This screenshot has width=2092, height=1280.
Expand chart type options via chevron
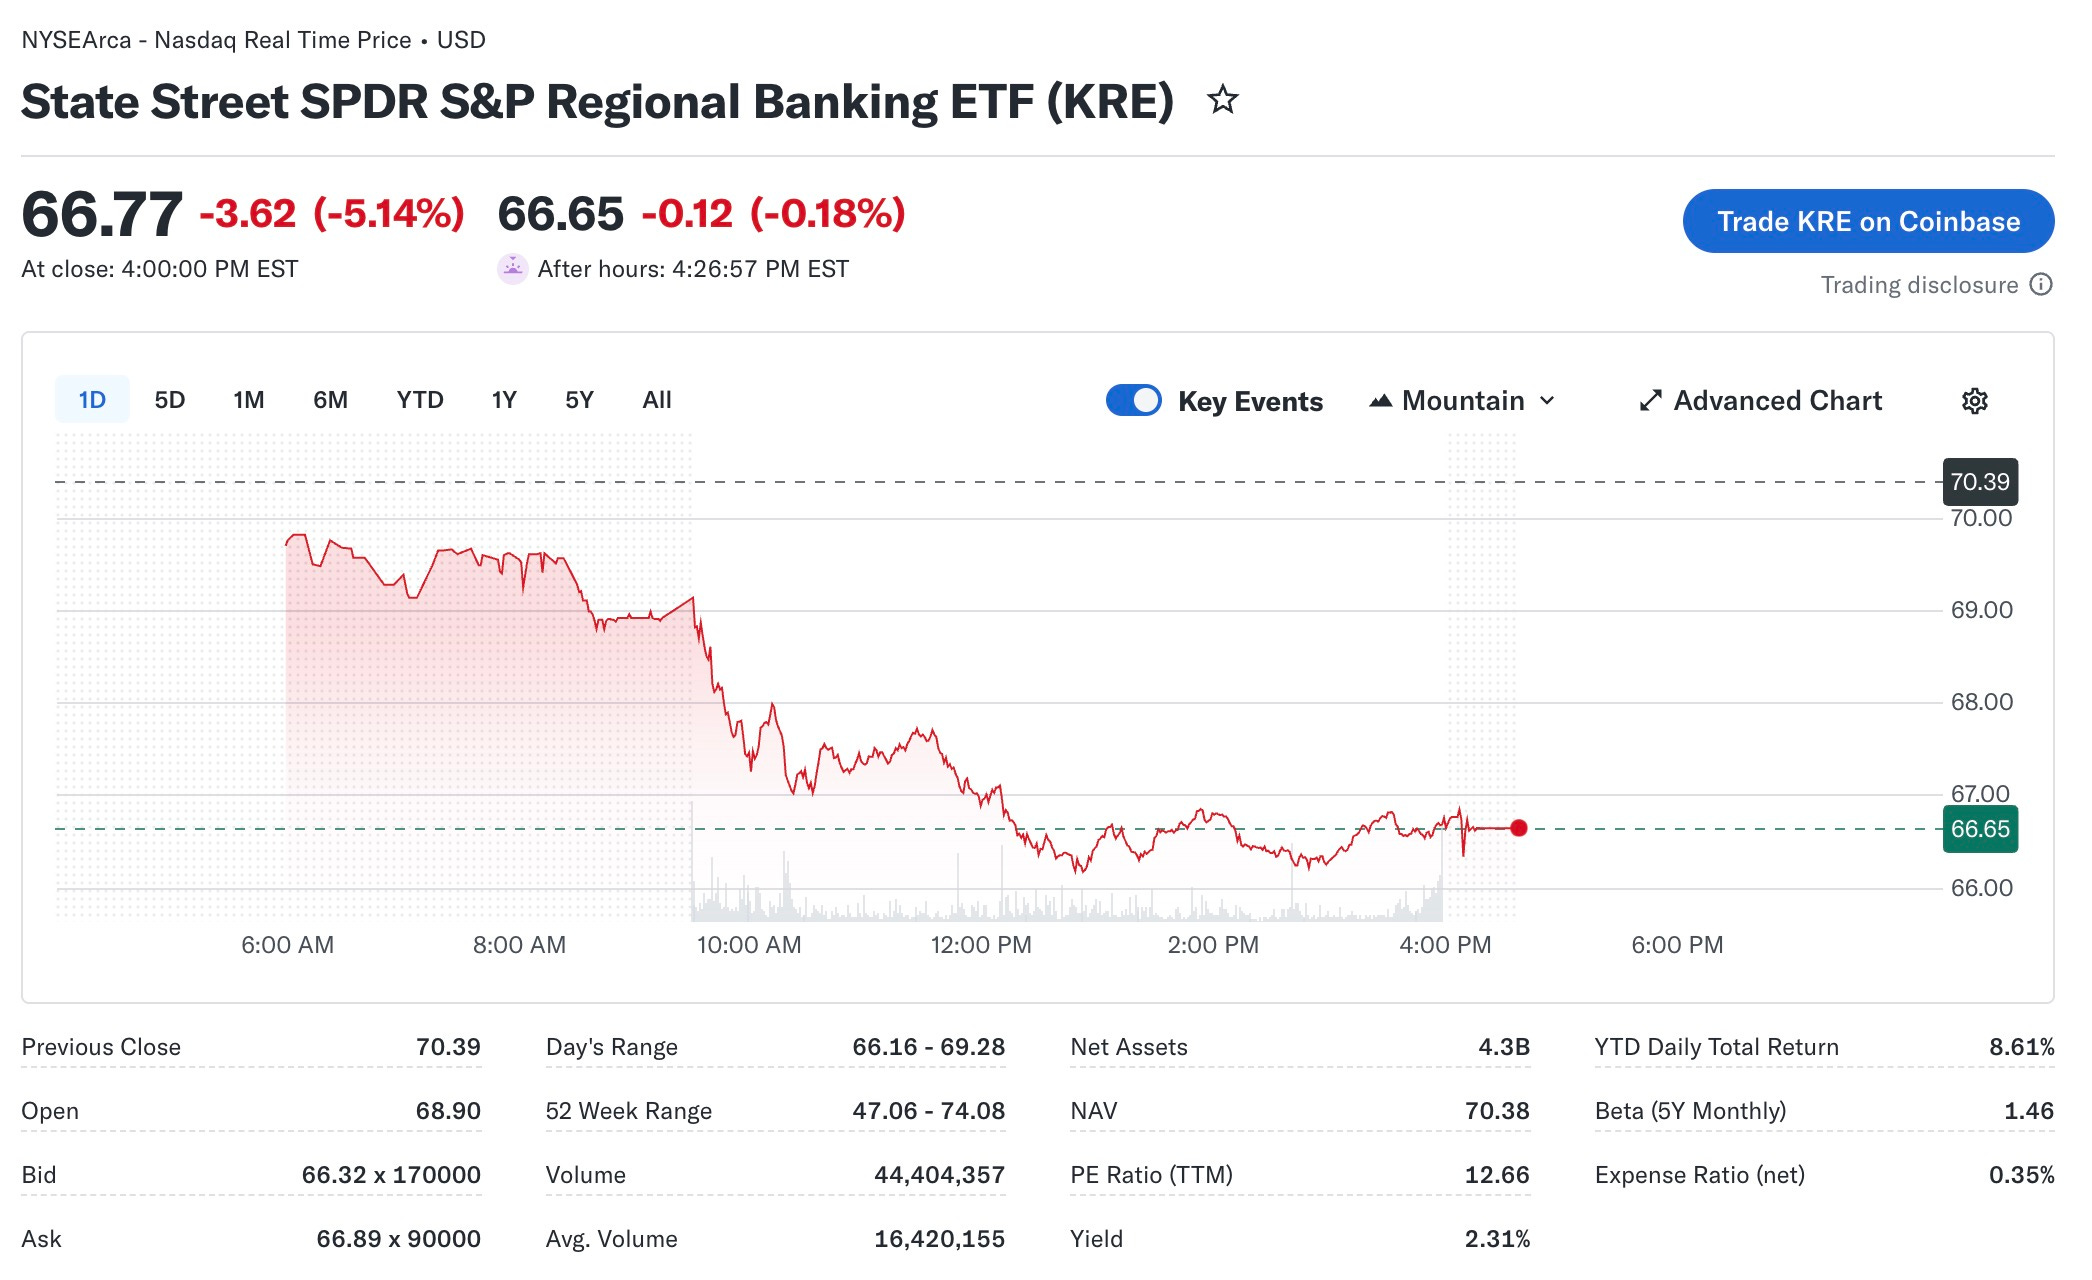[1547, 401]
